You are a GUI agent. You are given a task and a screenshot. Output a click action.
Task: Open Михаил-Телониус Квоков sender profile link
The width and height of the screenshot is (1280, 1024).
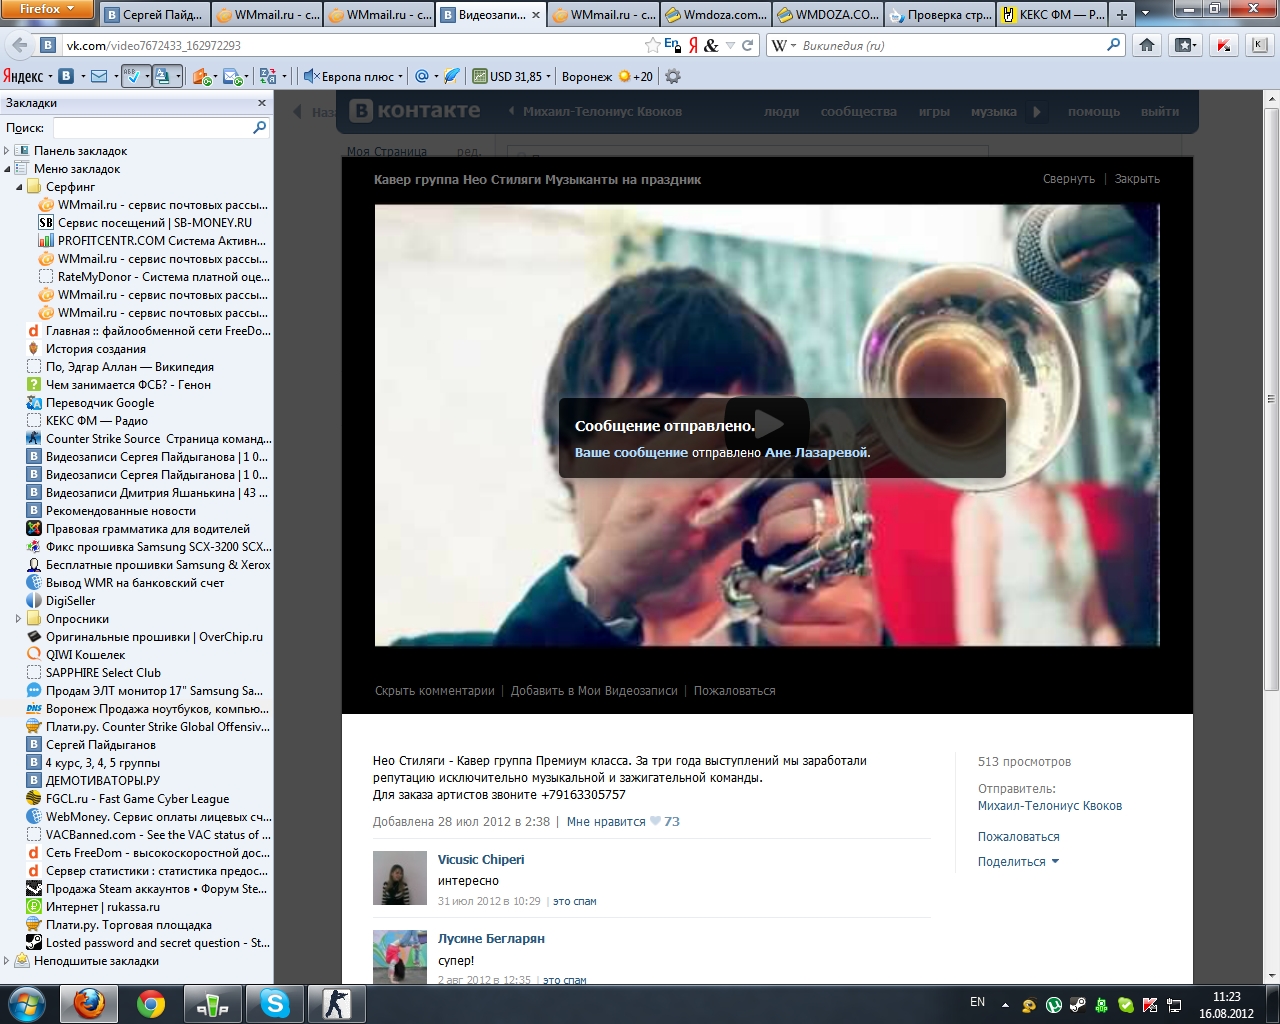(1050, 806)
